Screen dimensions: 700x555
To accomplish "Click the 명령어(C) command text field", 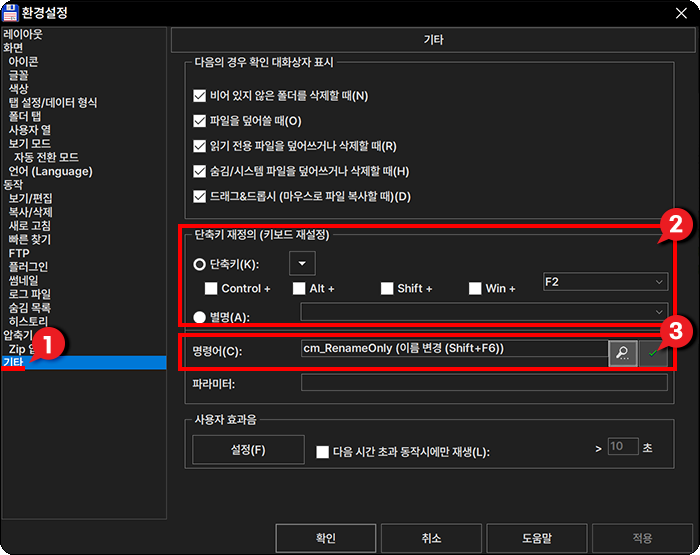I will 454,348.
